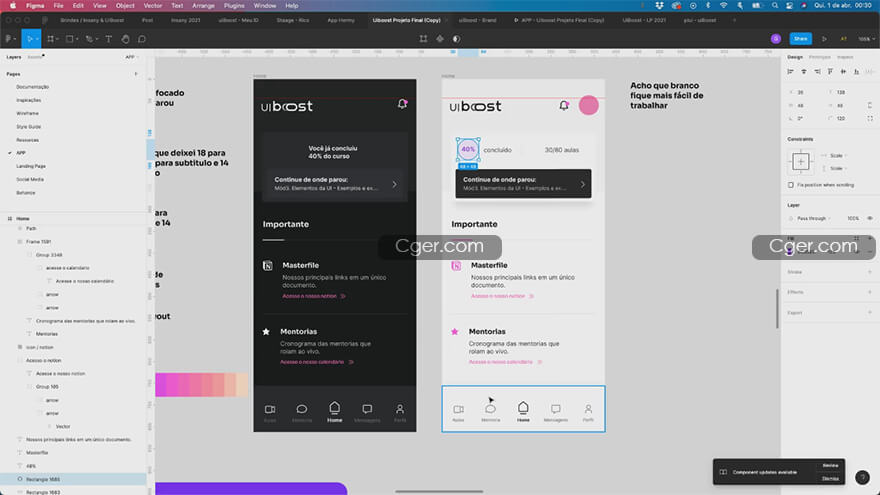Add a new page with plus icon
The image size is (880, 495).
pyautogui.click(x=136, y=74)
